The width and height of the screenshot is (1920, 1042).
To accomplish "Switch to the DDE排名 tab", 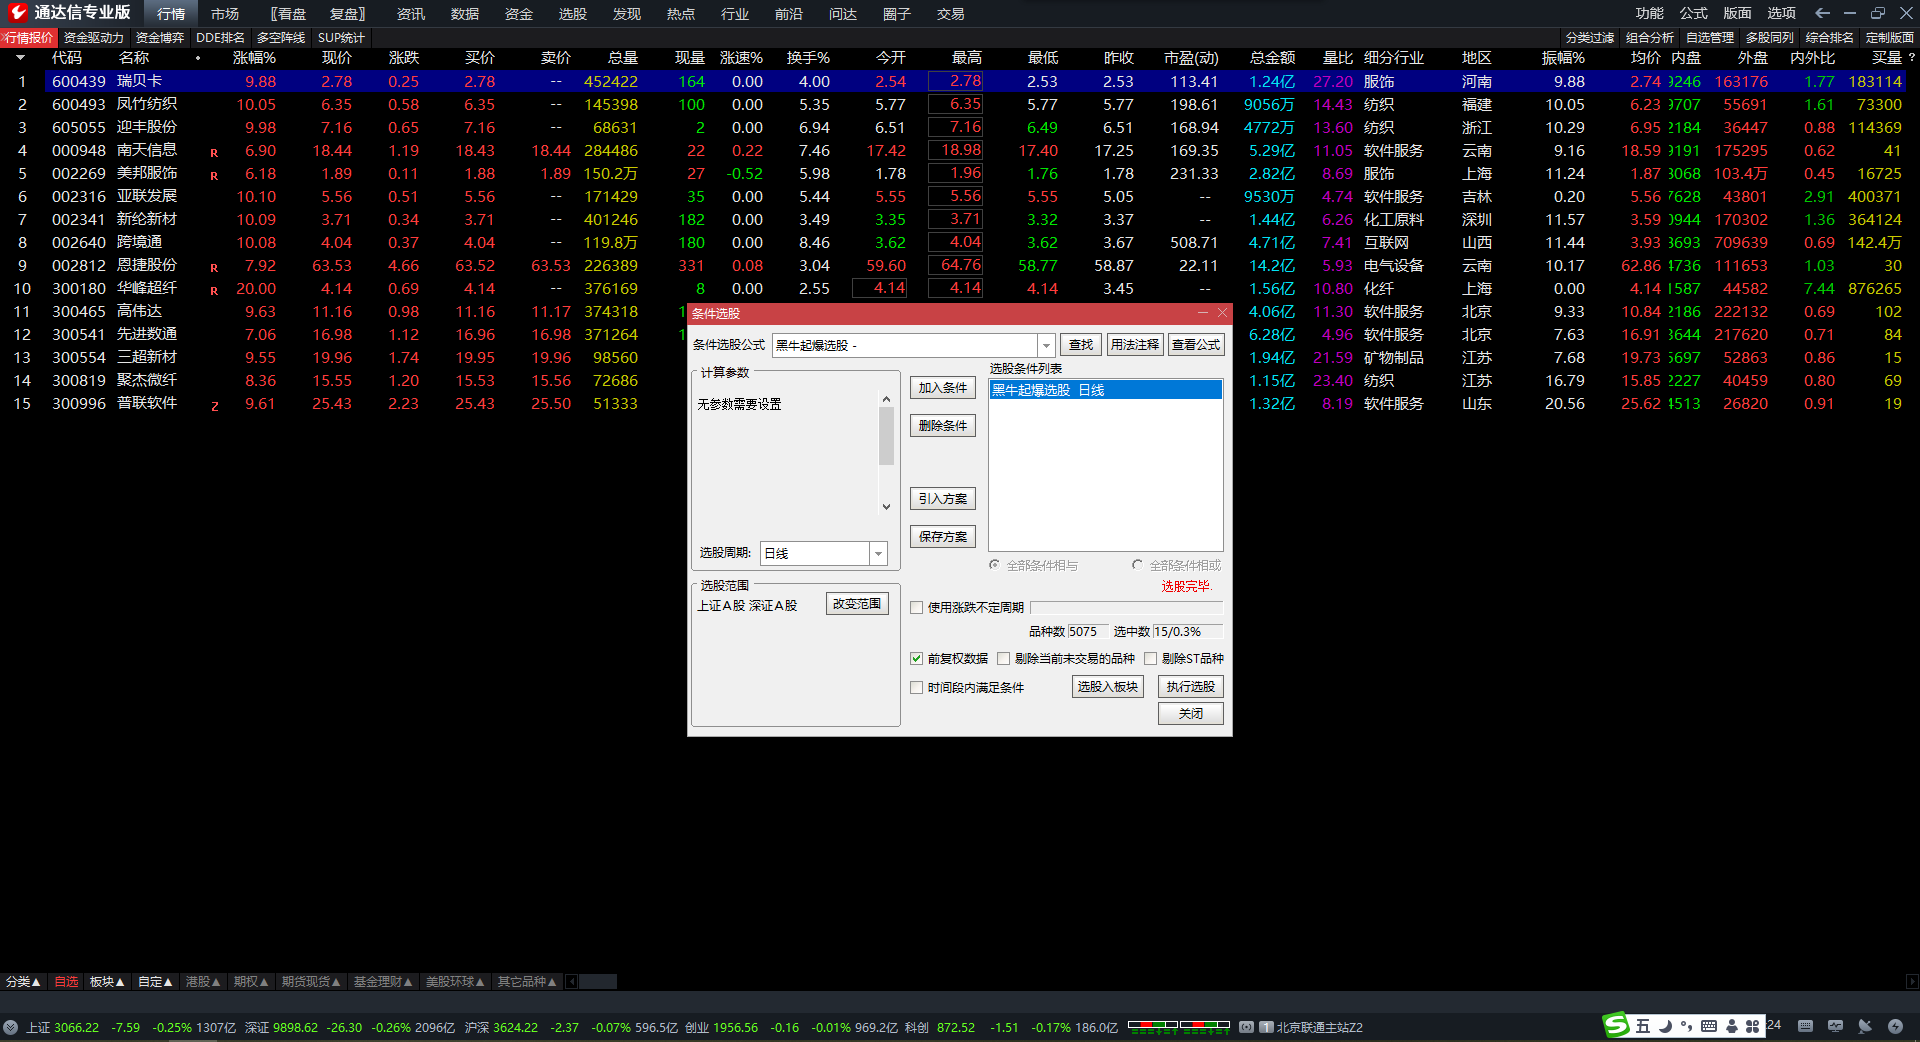I will coord(220,37).
